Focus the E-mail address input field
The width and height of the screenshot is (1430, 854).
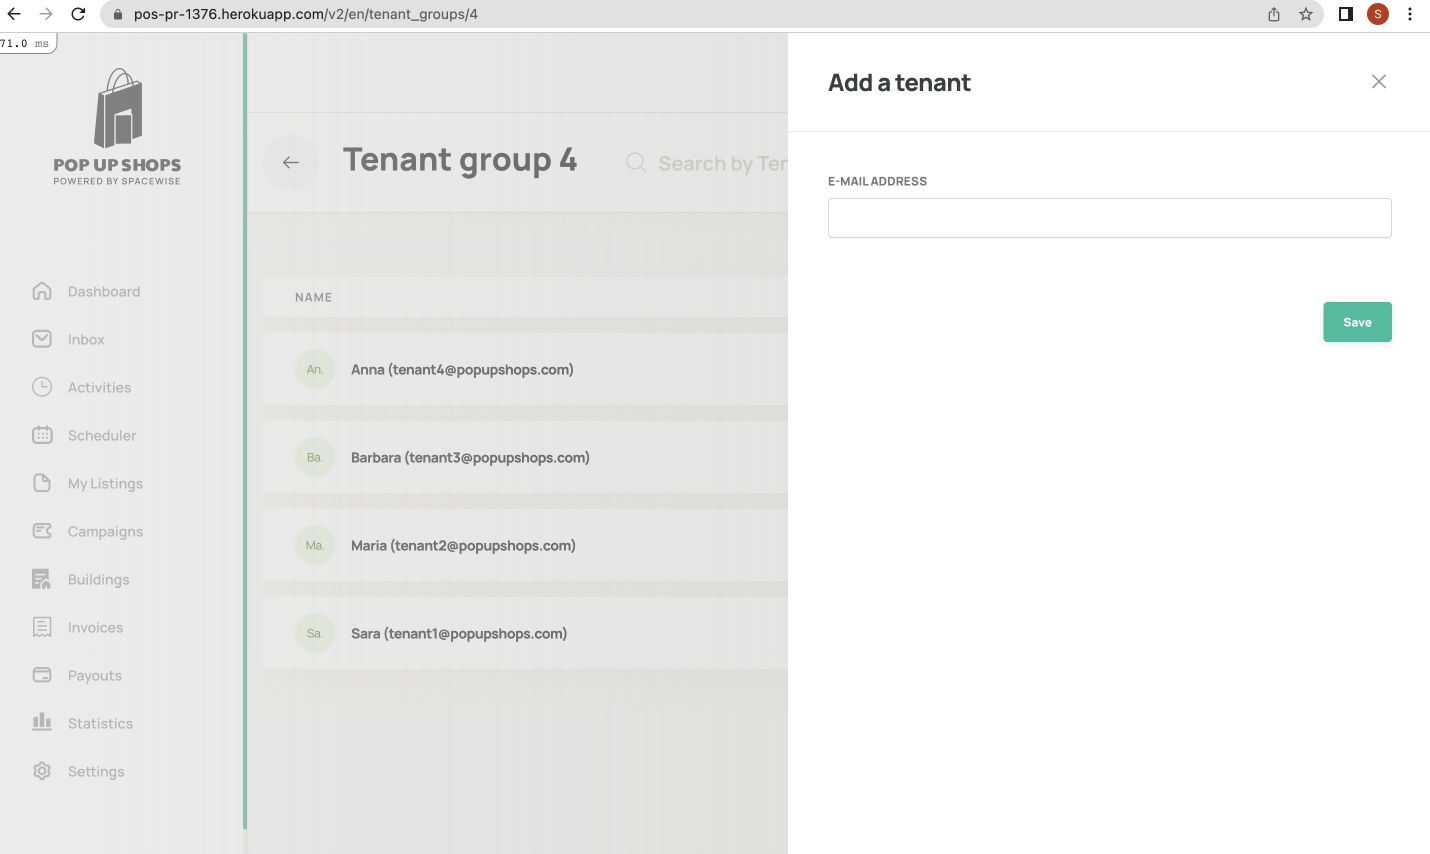(1108, 218)
